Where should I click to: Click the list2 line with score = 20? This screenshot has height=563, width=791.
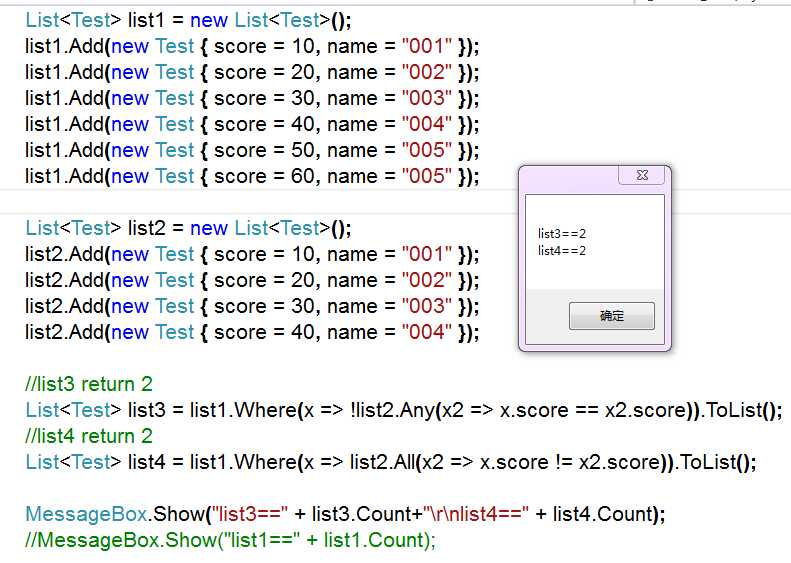coord(252,280)
